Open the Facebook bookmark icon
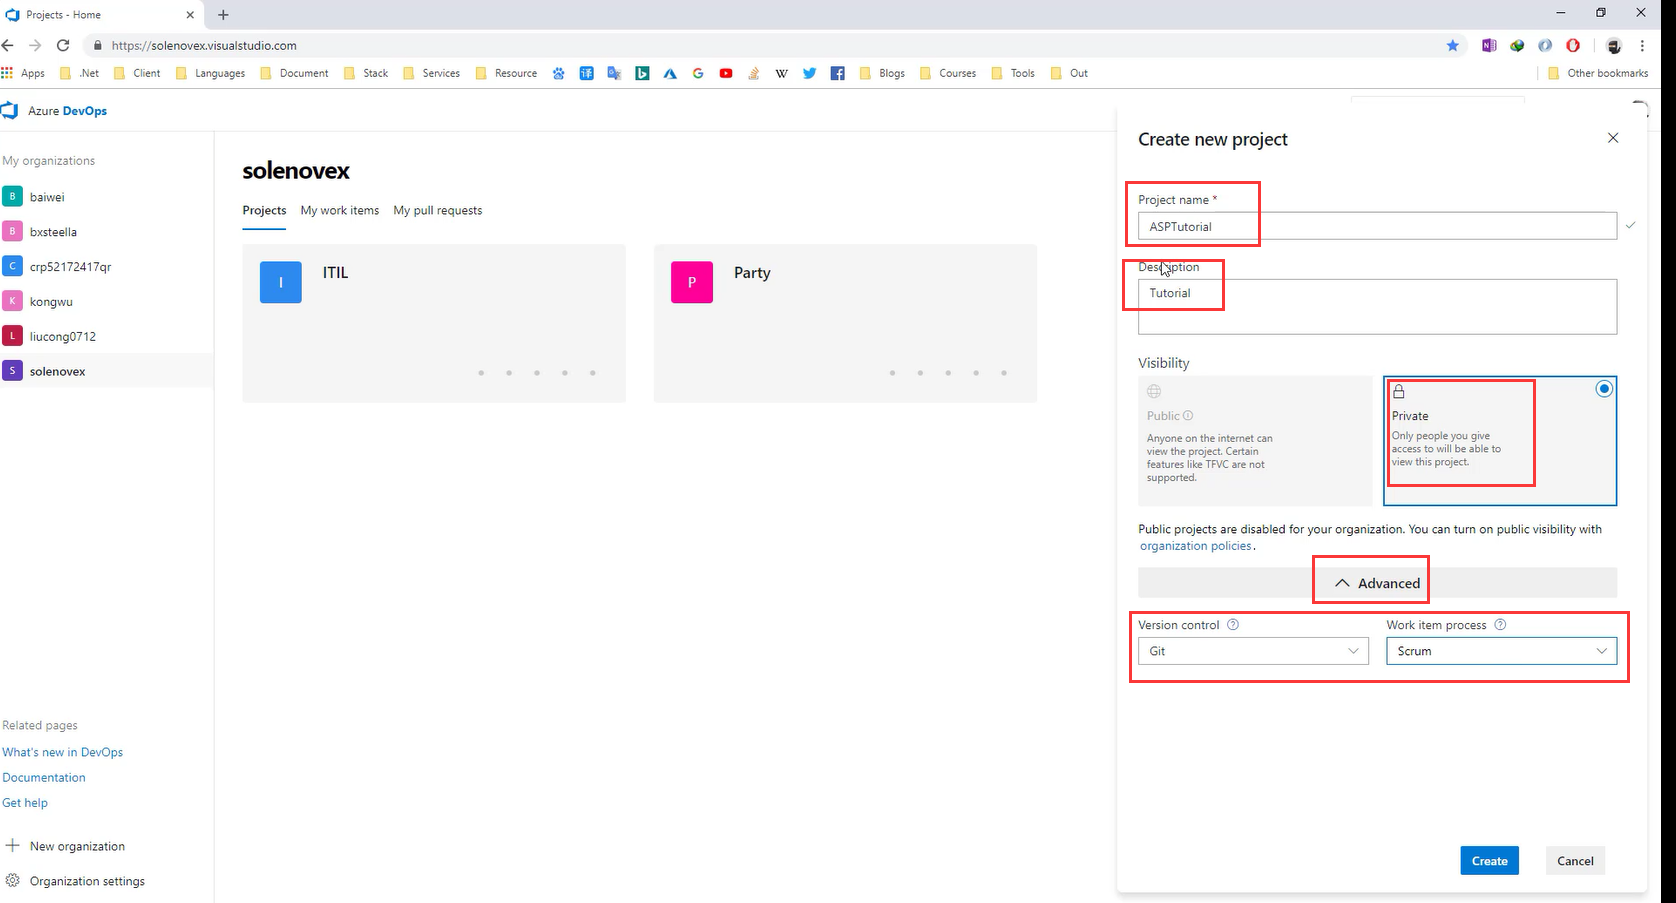The width and height of the screenshot is (1676, 903). 838,73
